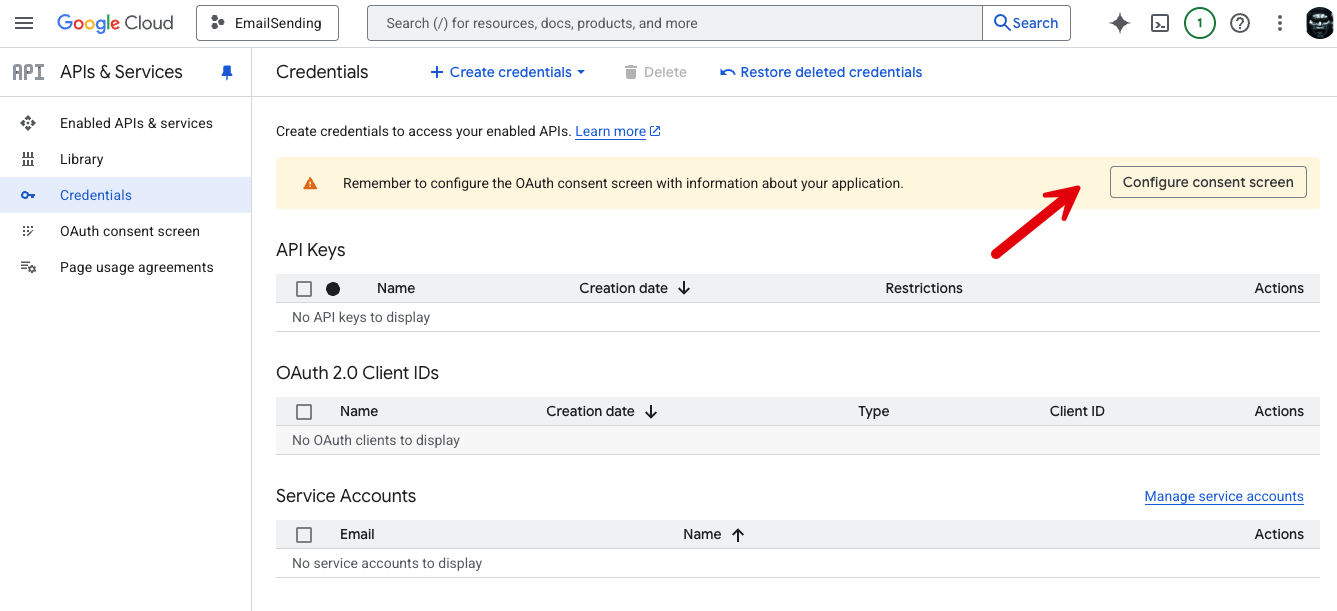Open the main navigation hamburger menu
The width and height of the screenshot is (1337, 611).
24,23
